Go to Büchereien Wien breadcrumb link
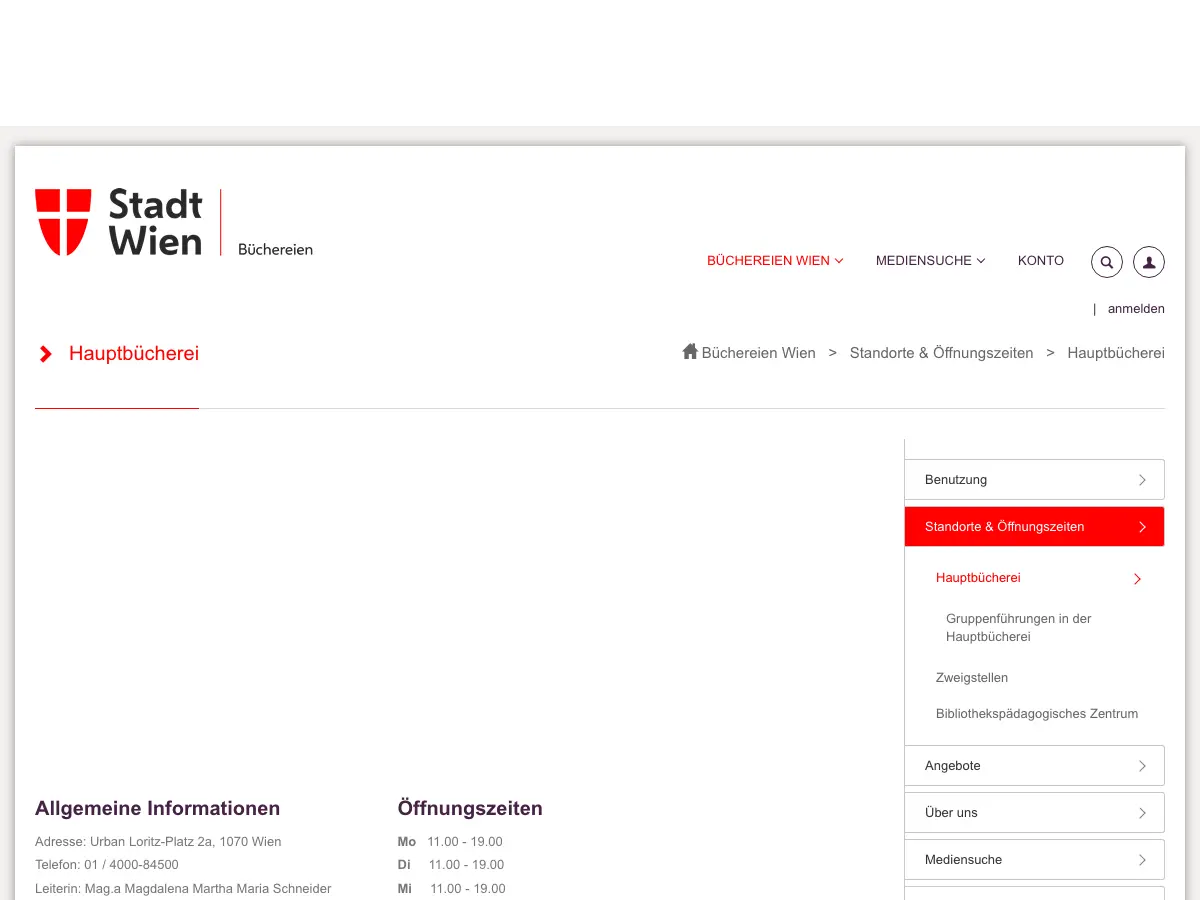 (x=758, y=353)
